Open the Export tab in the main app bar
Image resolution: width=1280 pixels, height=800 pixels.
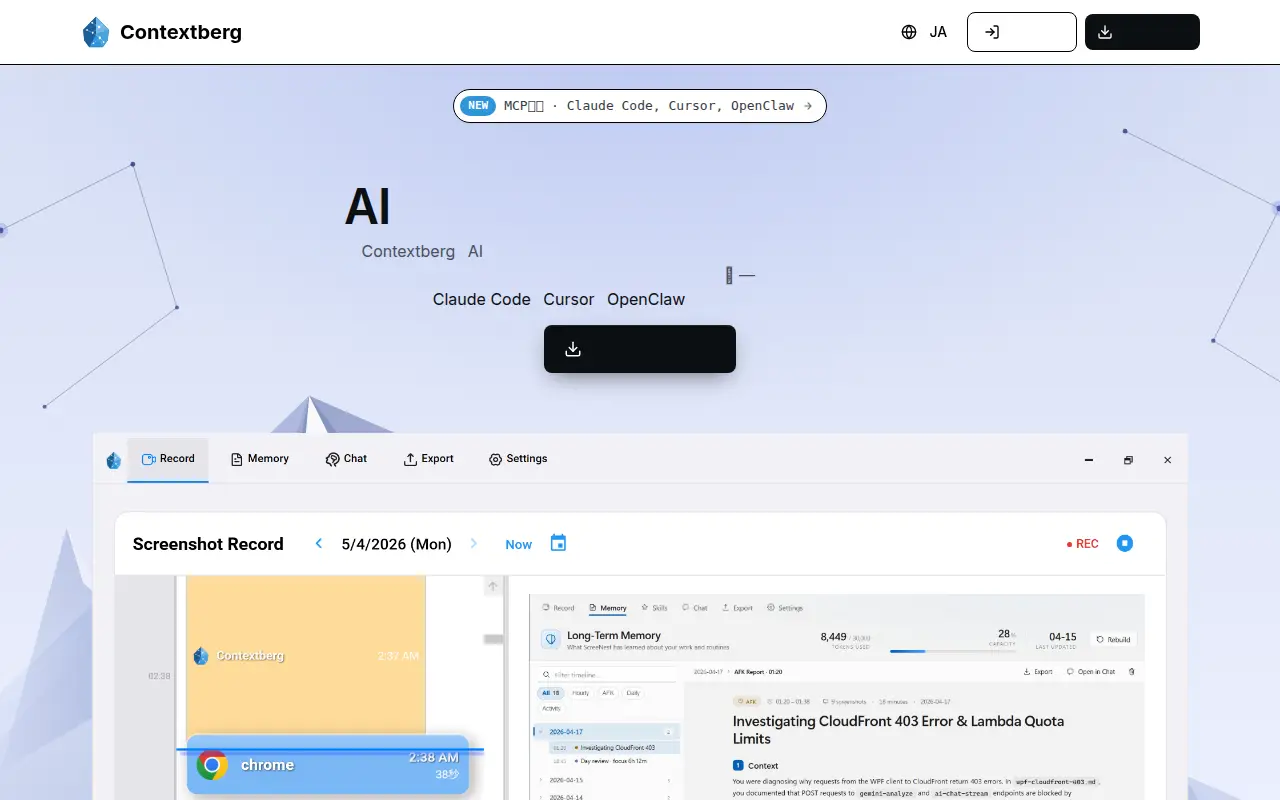tap(428, 459)
